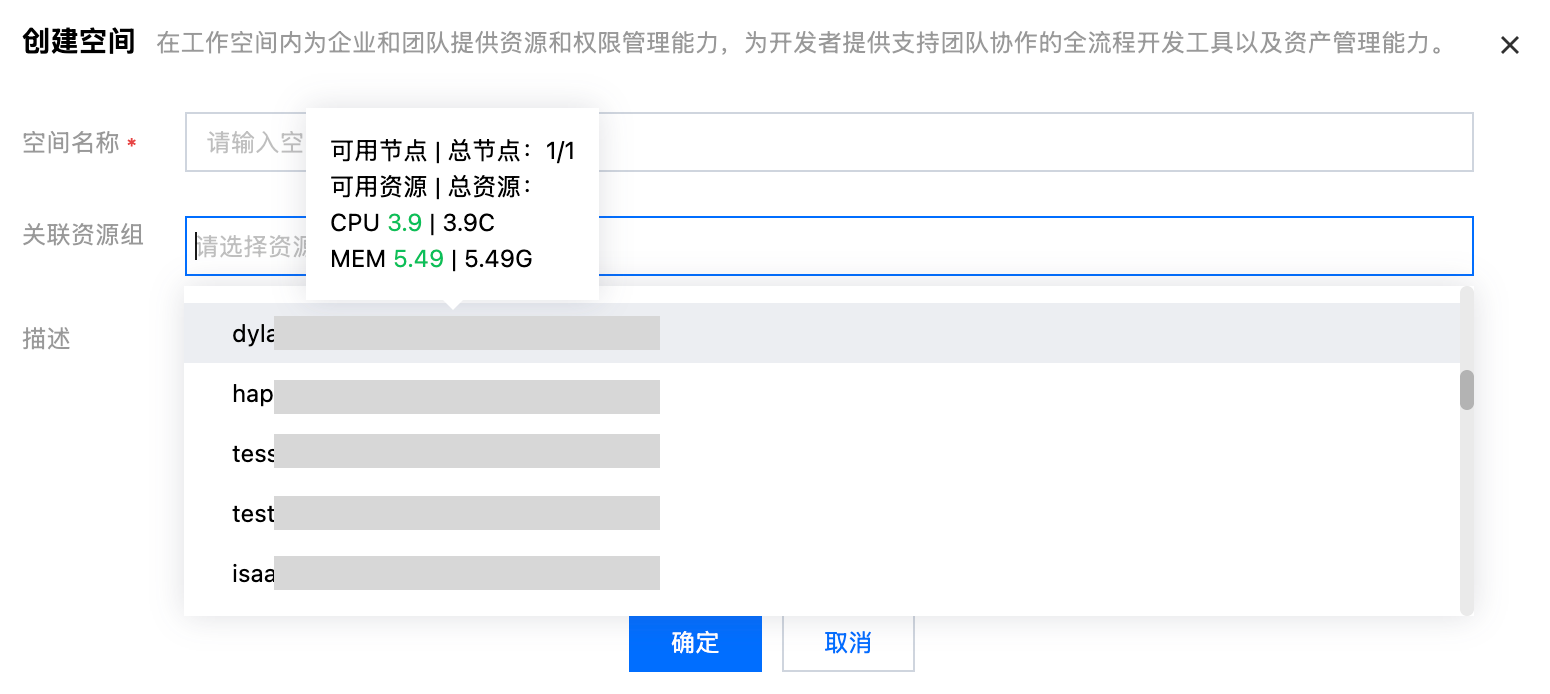Click the 空间名称 input field
The height and width of the screenshot is (694, 1550).
click(1000, 142)
